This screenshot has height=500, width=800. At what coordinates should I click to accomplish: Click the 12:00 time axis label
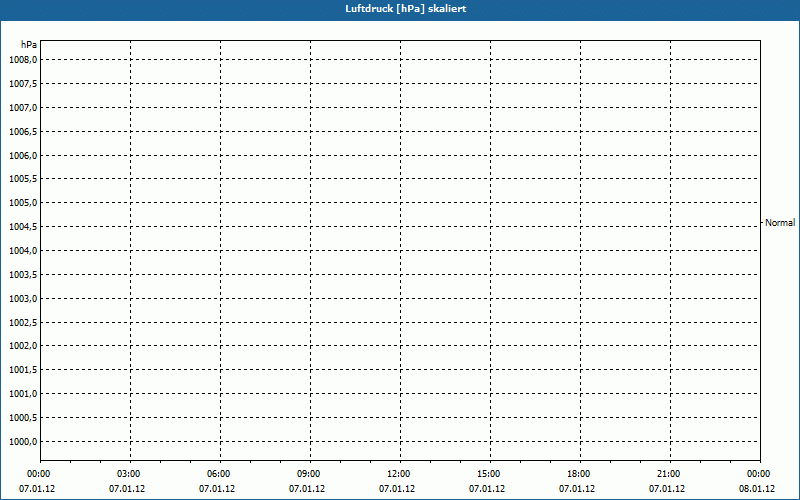(398, 474)
